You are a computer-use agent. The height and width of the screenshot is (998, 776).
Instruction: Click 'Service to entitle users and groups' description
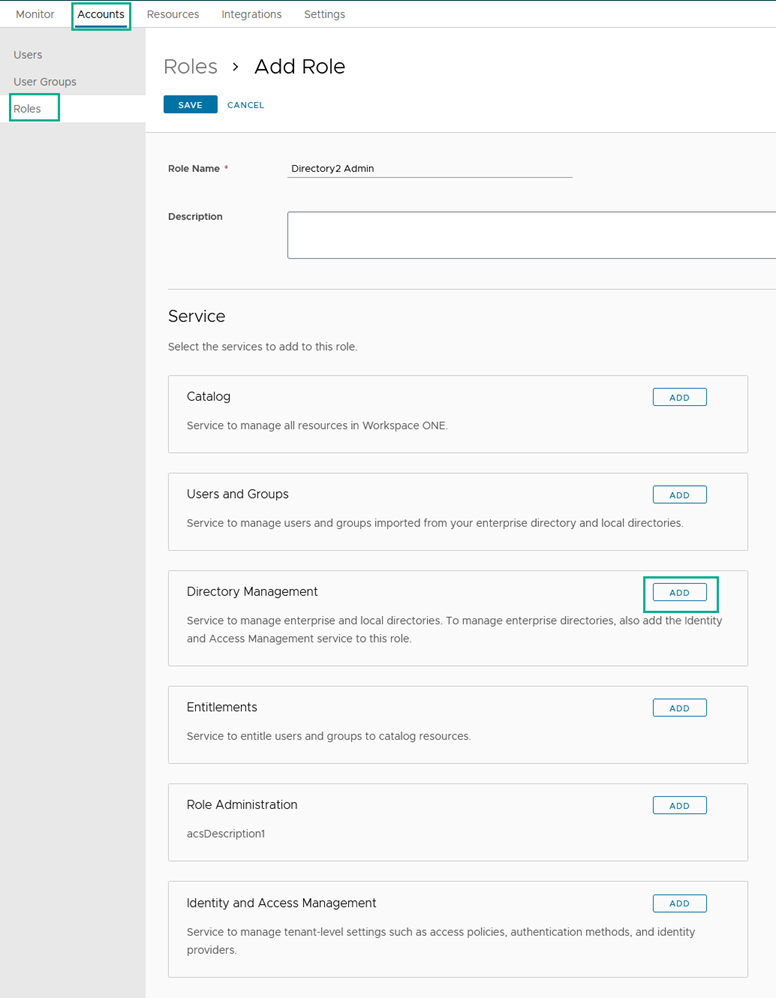pos(328,736)
